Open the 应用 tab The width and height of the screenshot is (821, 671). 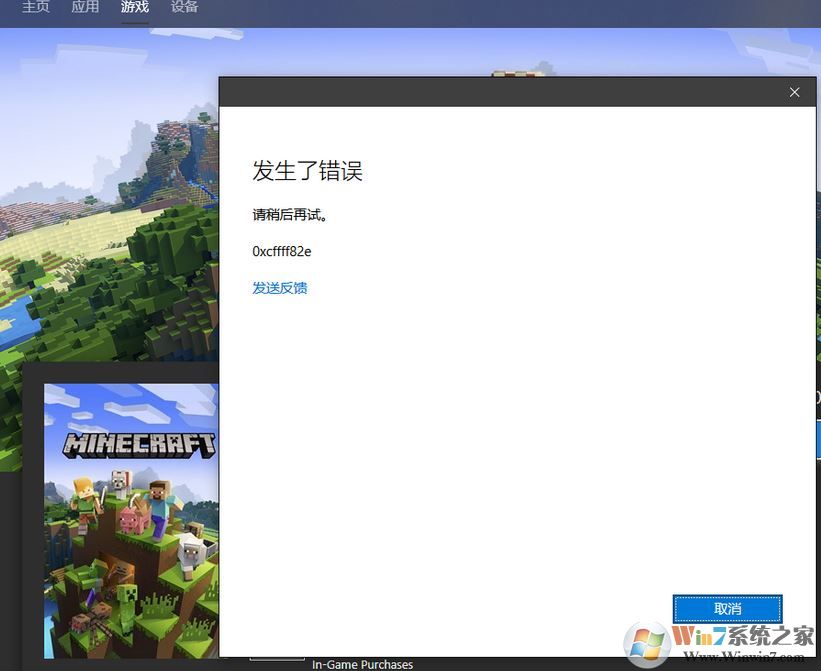tap(86, 7)
